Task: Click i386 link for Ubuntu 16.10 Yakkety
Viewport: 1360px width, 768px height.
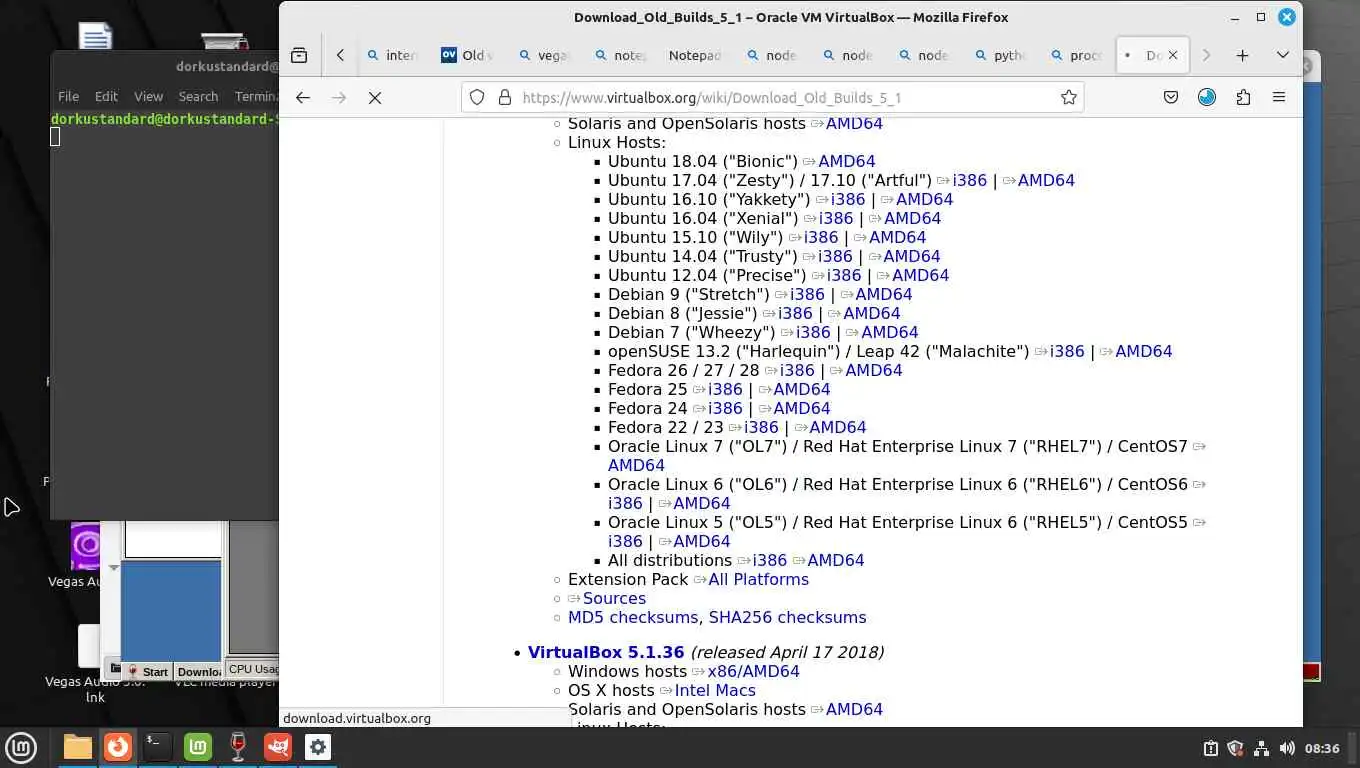Action: (848, 199)
